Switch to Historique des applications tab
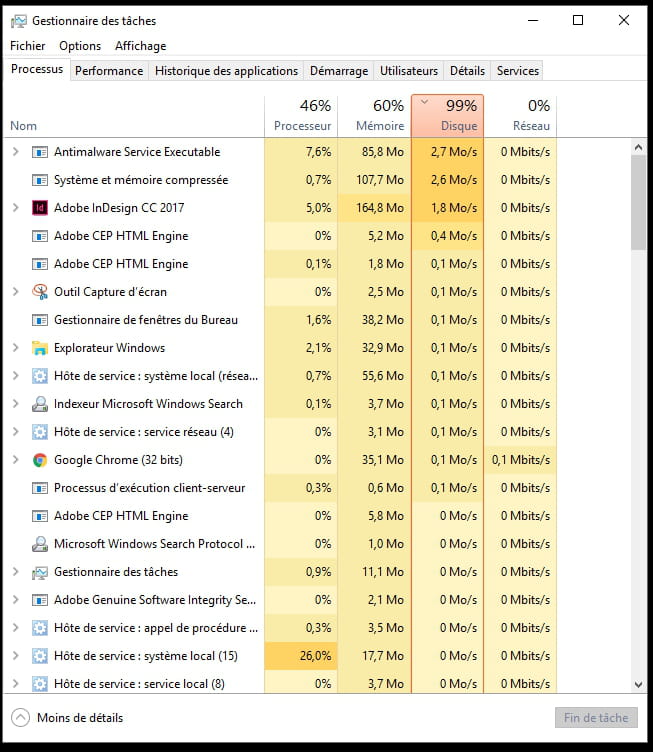 pyautogui.click(x=226, y=71)
